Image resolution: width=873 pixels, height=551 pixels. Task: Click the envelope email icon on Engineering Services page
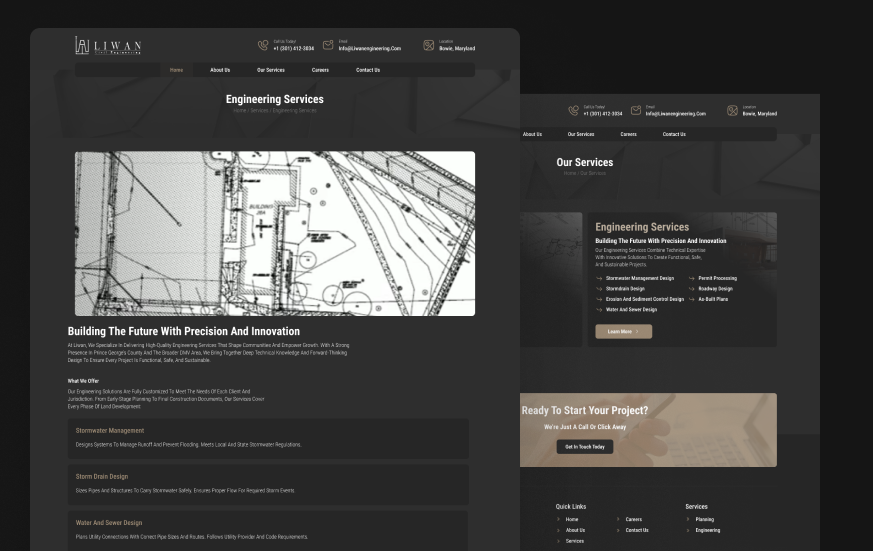328,45
